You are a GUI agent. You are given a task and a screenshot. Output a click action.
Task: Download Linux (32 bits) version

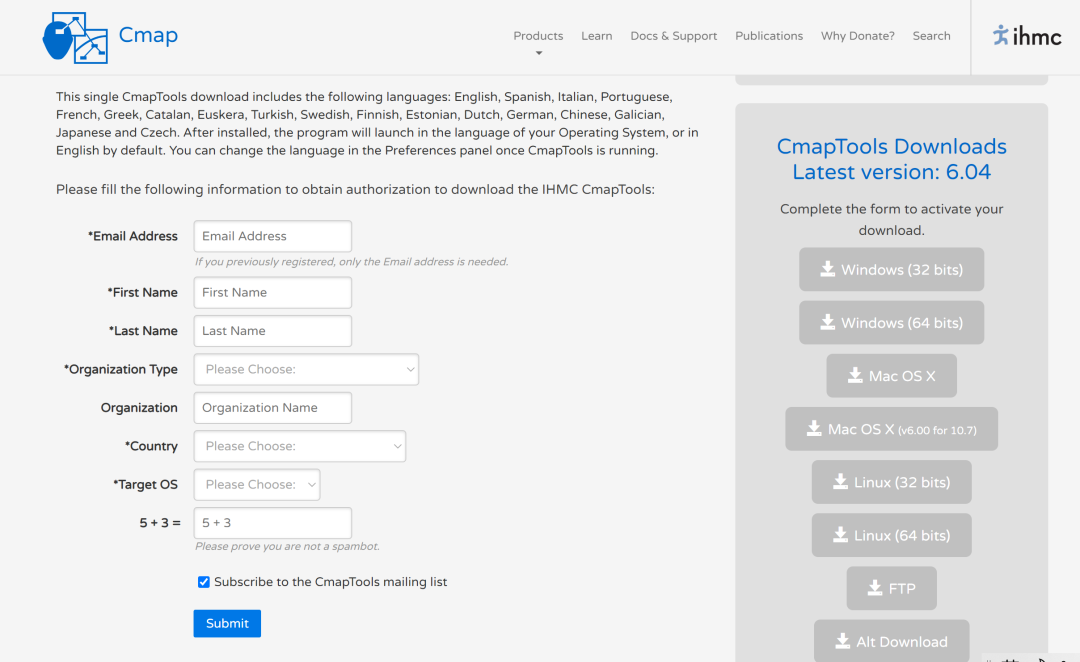coord(891,482)
